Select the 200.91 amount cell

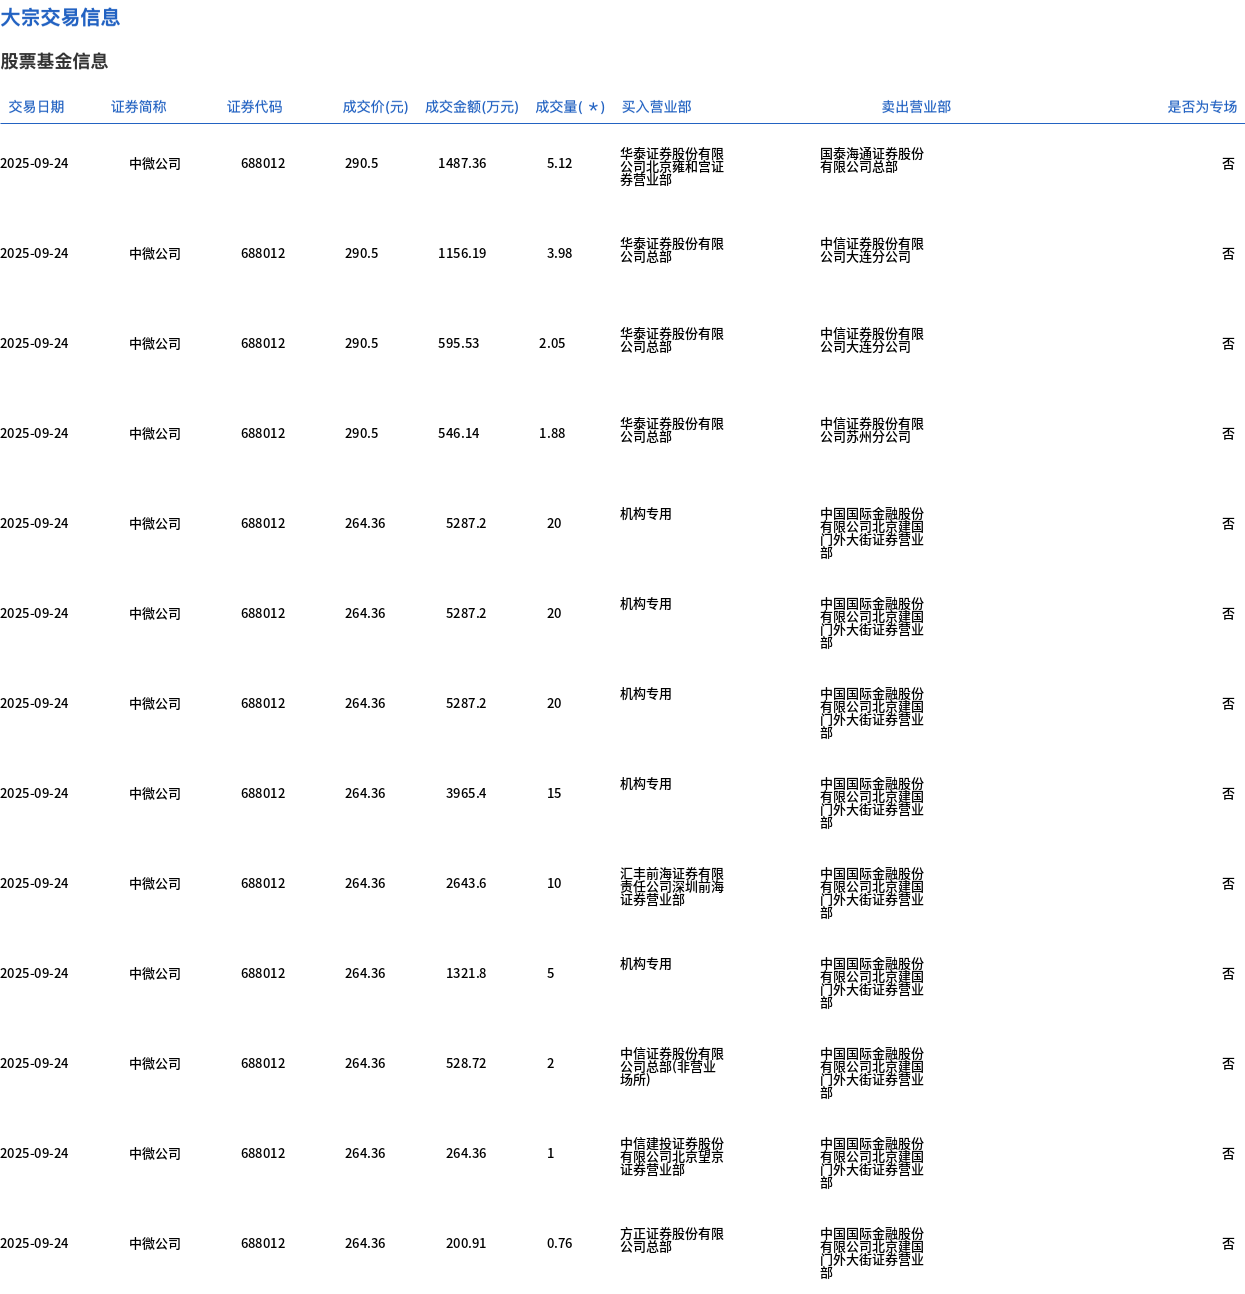coord(466,1243)
